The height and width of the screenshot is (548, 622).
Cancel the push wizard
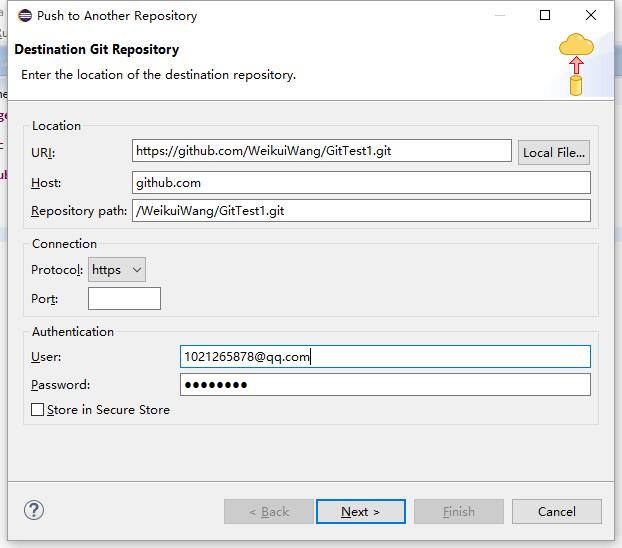556,511
